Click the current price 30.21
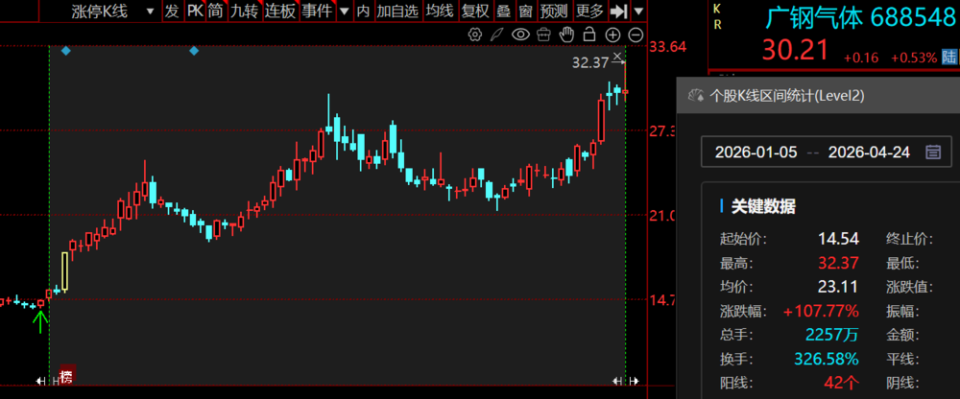Screen dimensions: 960x399 click(x=795, y=50)
